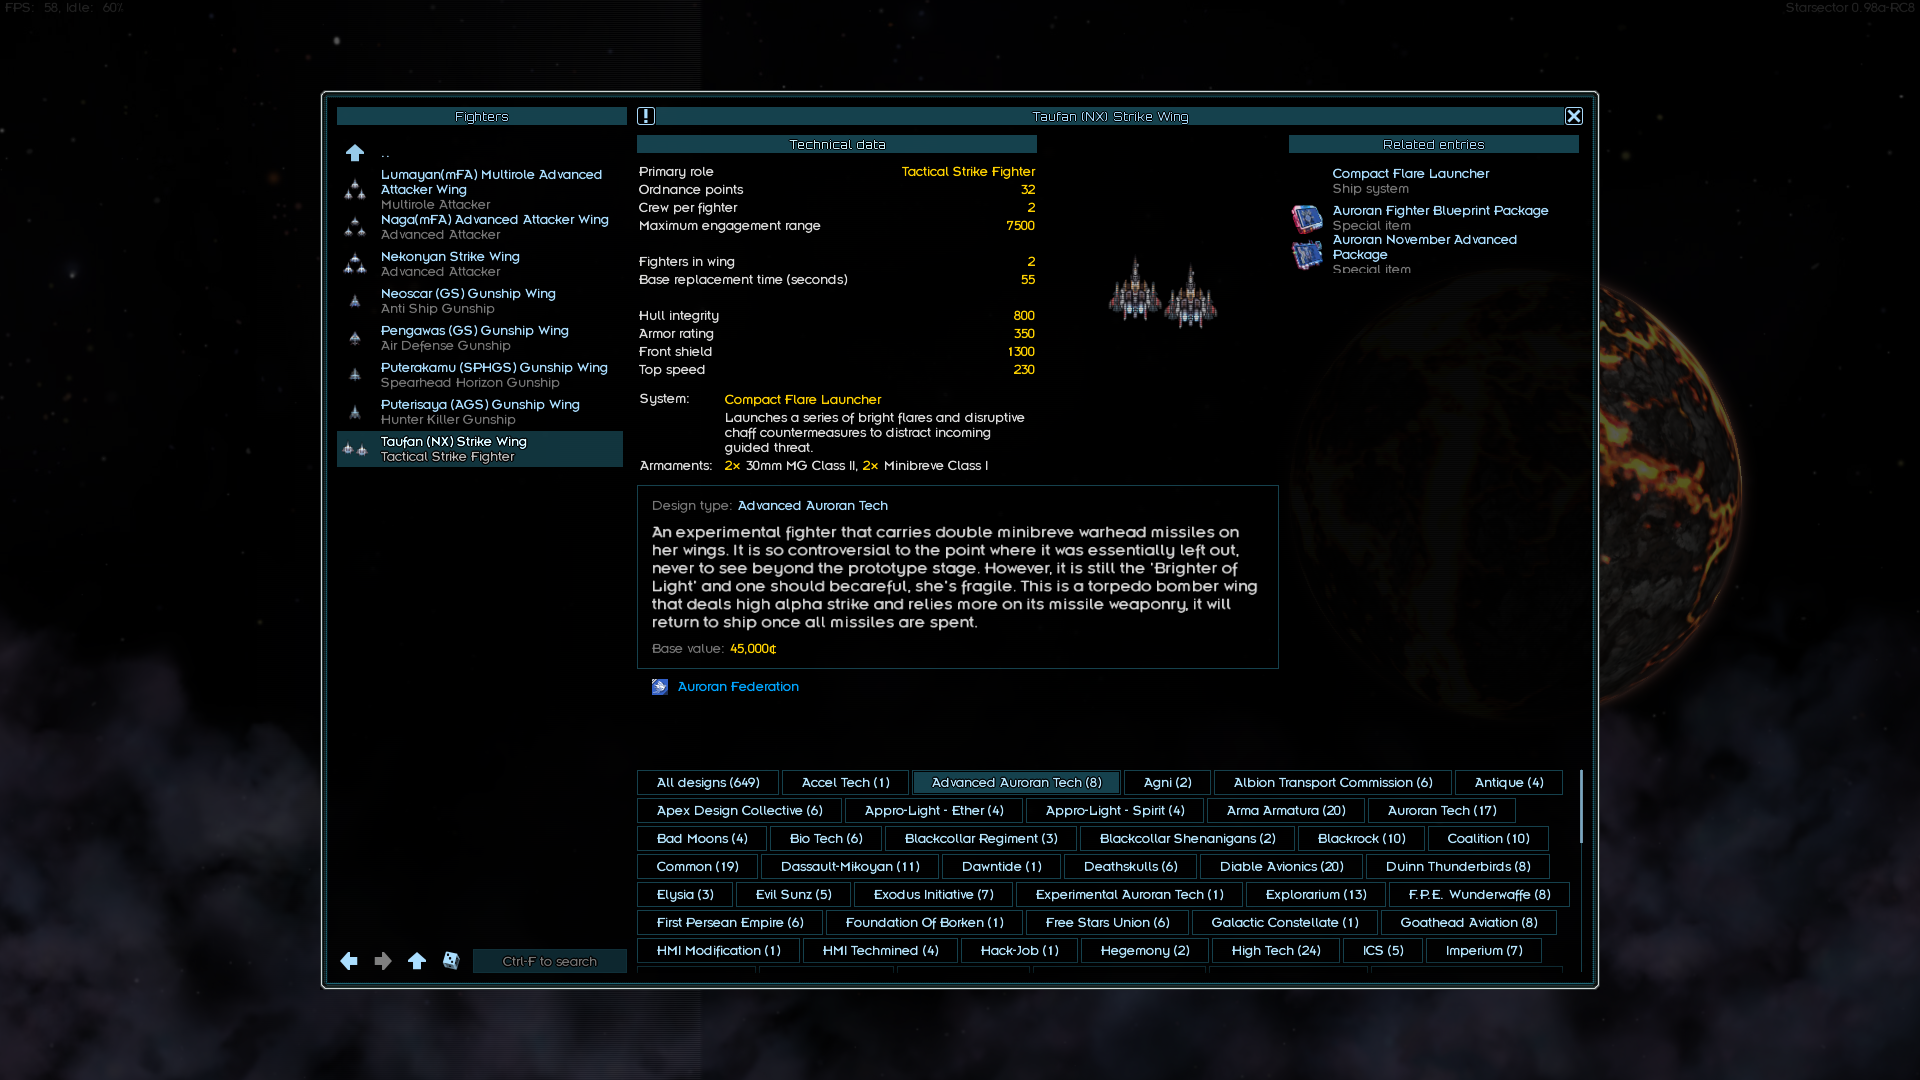Click the Auroran Fighter Blueprint Package icon
This screenshot has height=1080, width=1920.
pos(1307,218)
